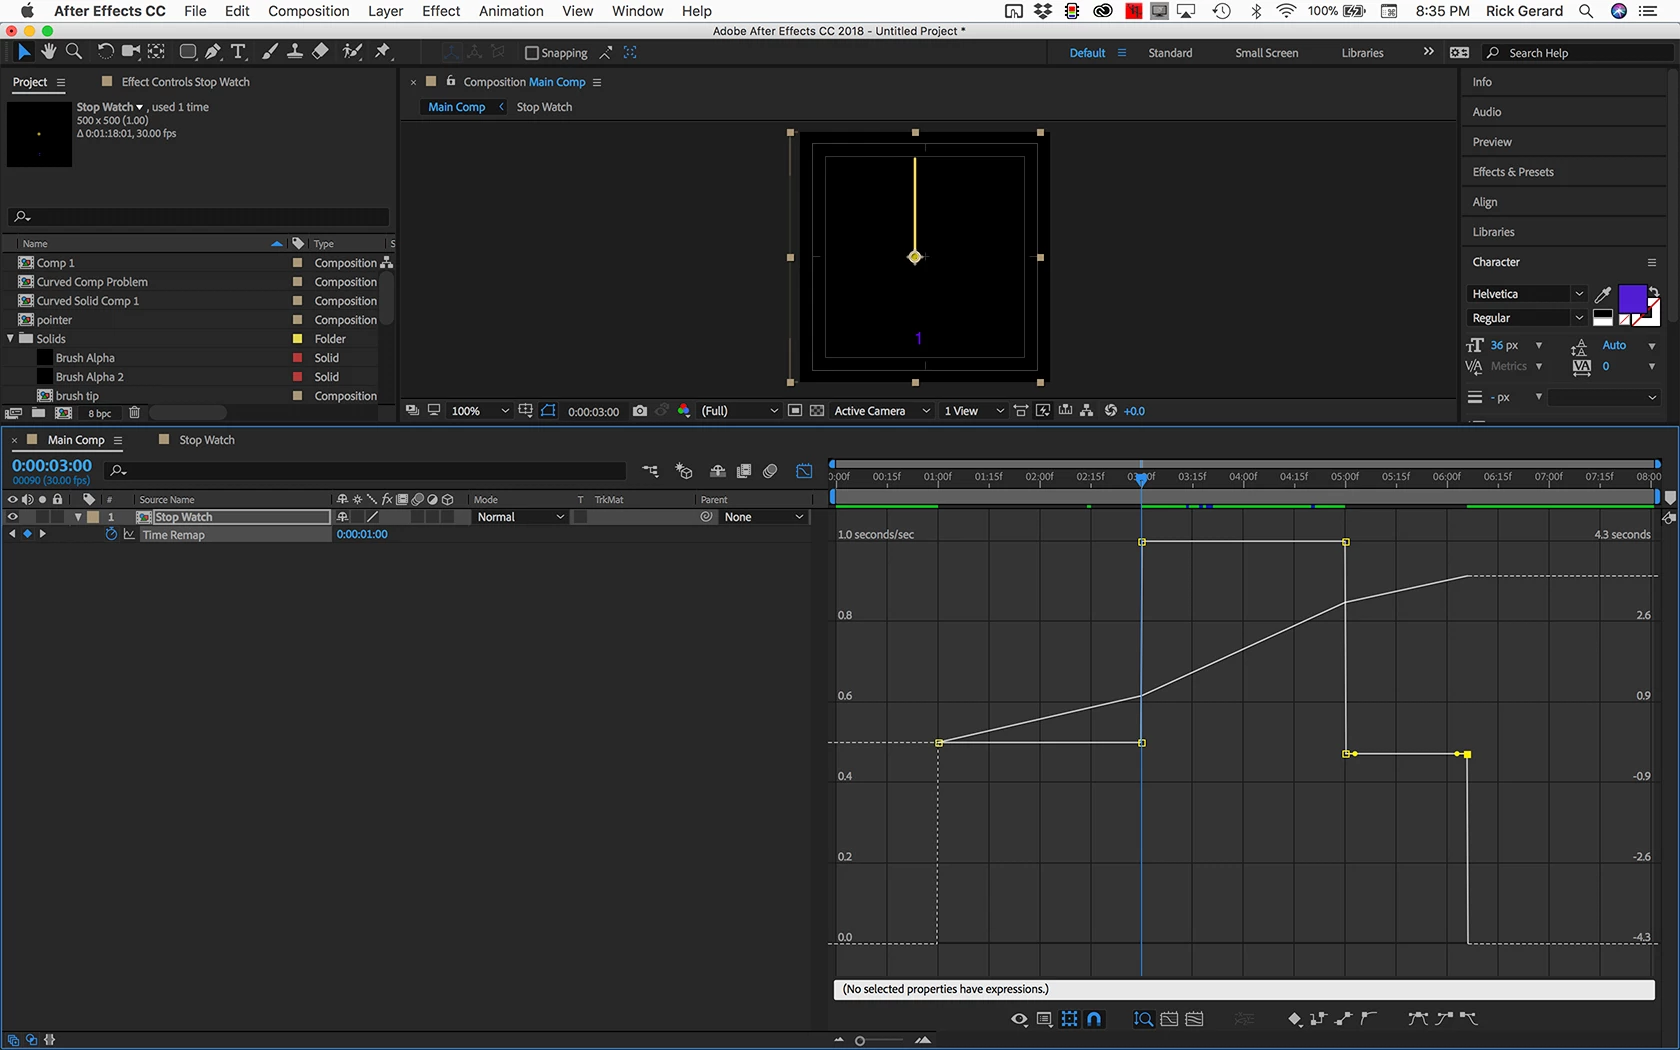Open the Align panel

coord(1485,202)
